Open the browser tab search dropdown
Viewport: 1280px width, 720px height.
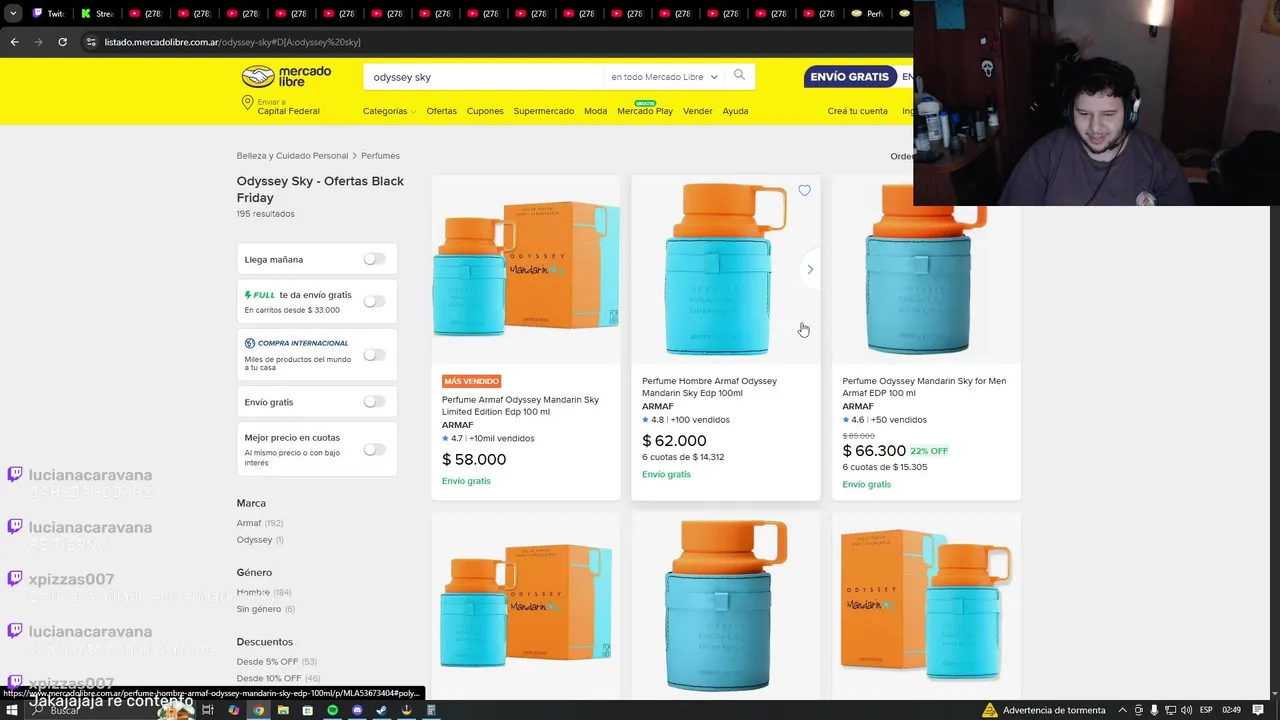13,13
